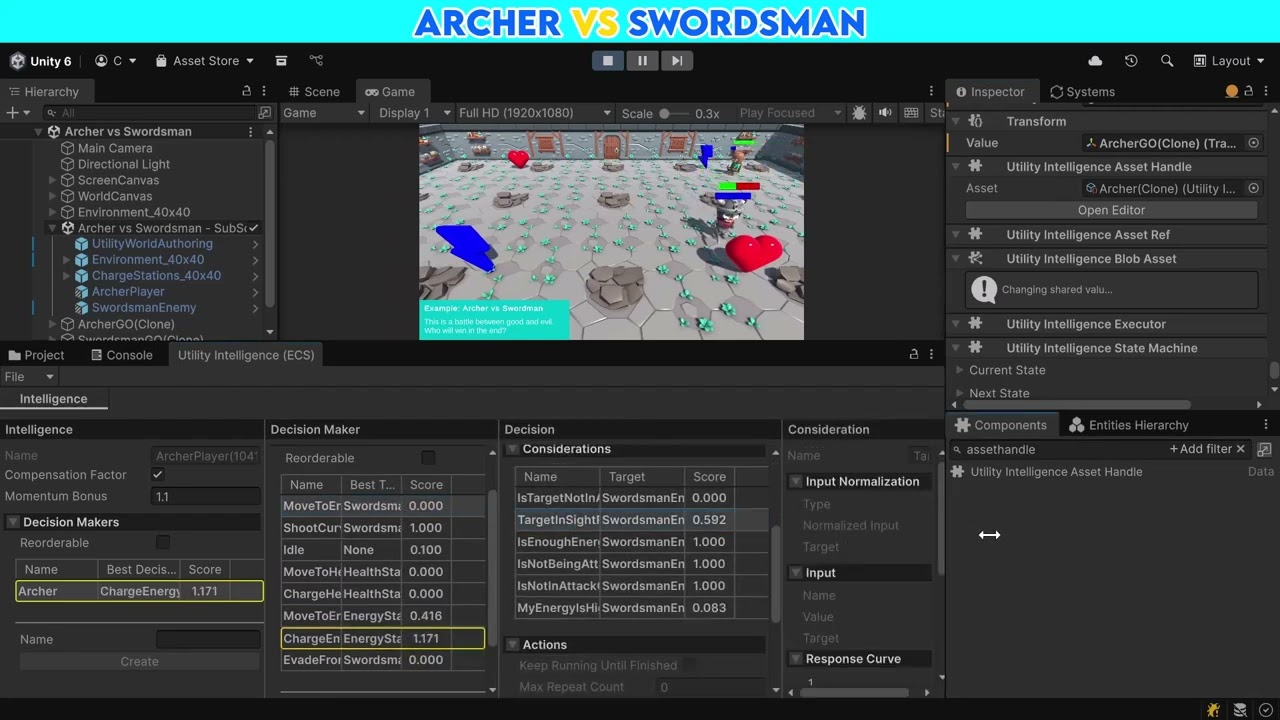Click the global search magnifier icon
Viewport: 1280px width, 720px height.
1167,60
